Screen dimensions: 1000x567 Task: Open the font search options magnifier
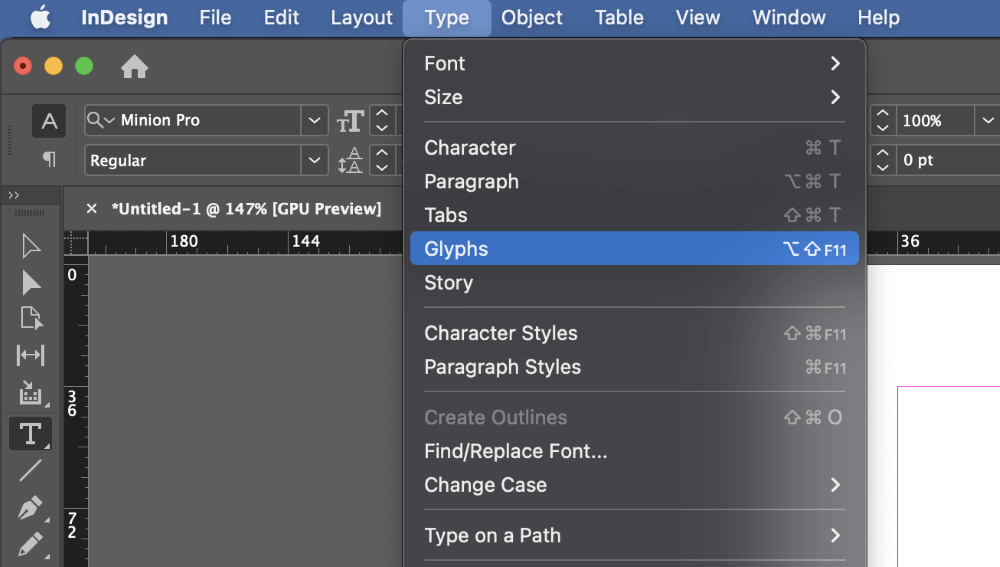coord(100,120)
